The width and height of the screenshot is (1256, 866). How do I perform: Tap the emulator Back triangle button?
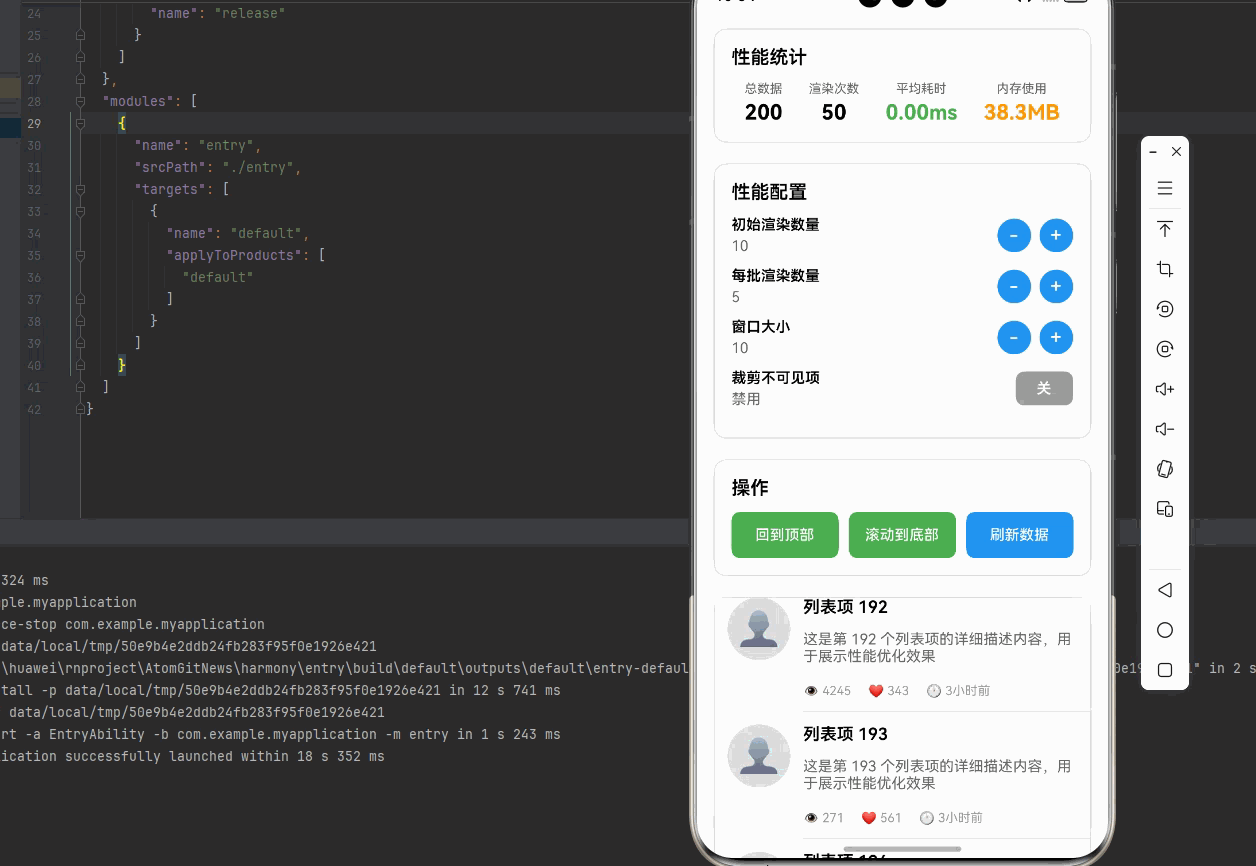(1164, 590)
